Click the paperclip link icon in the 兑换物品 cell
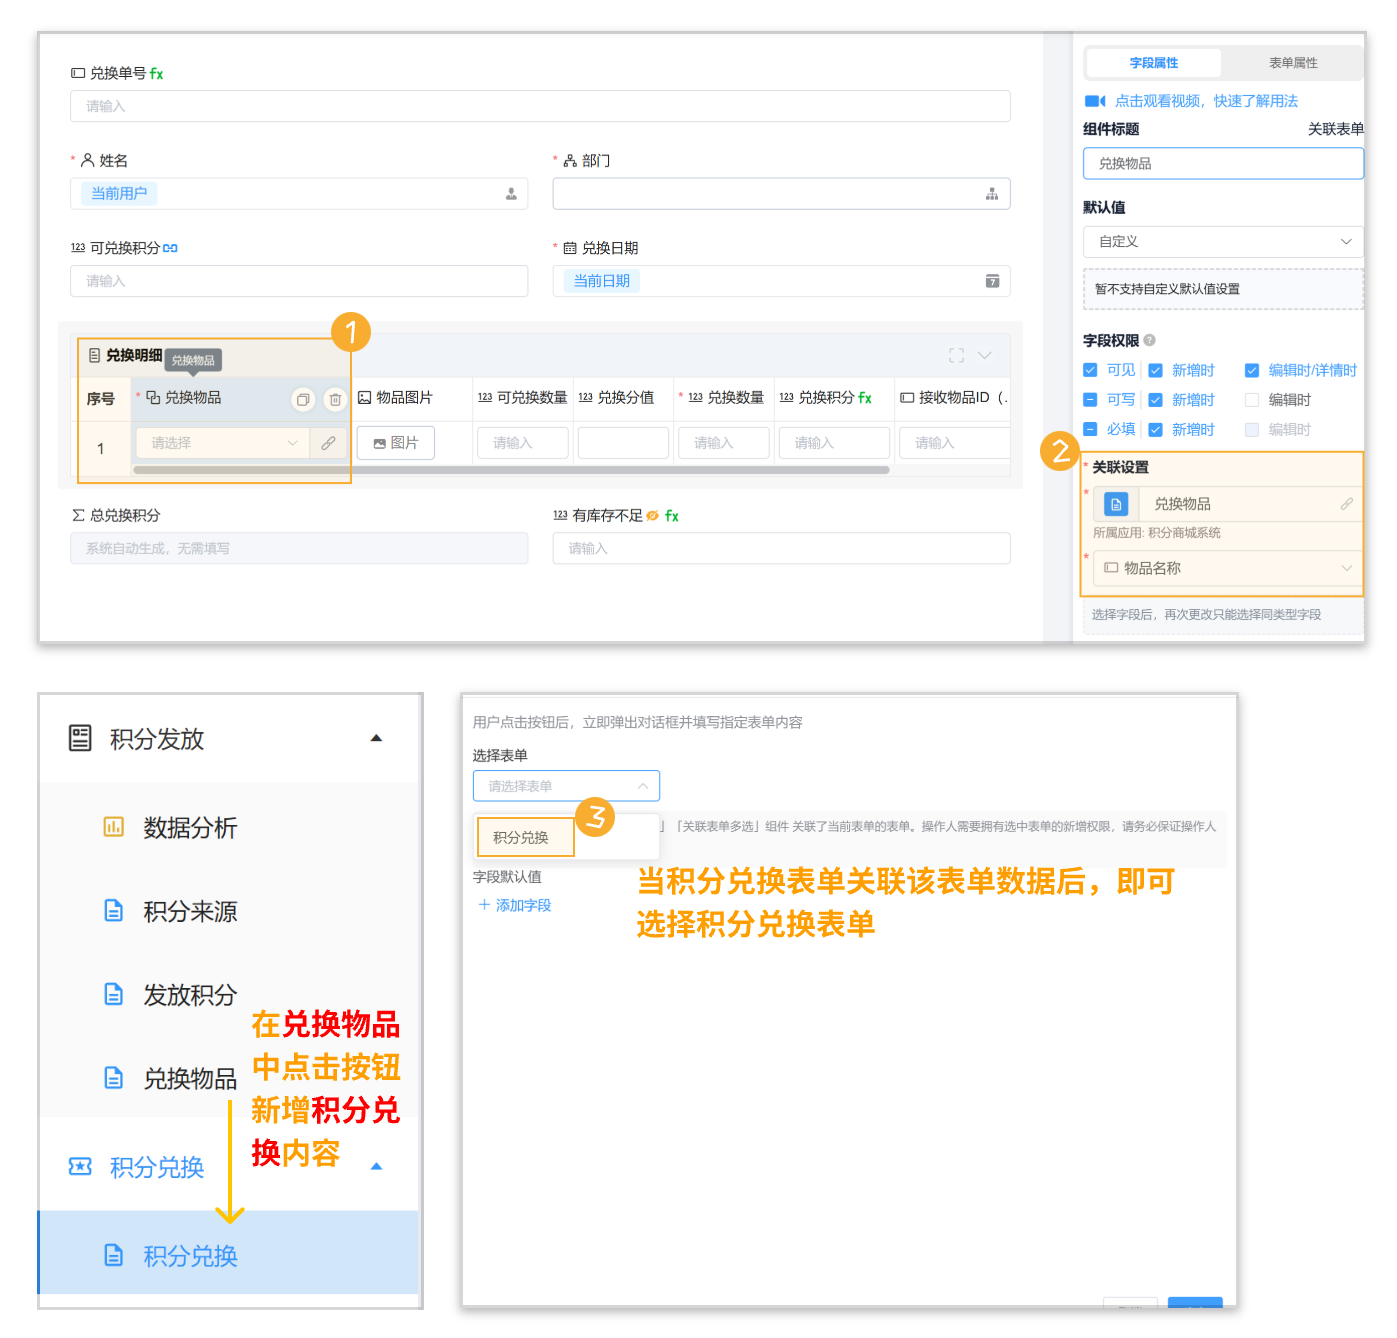1397x1338 pixels. point(329,442)
